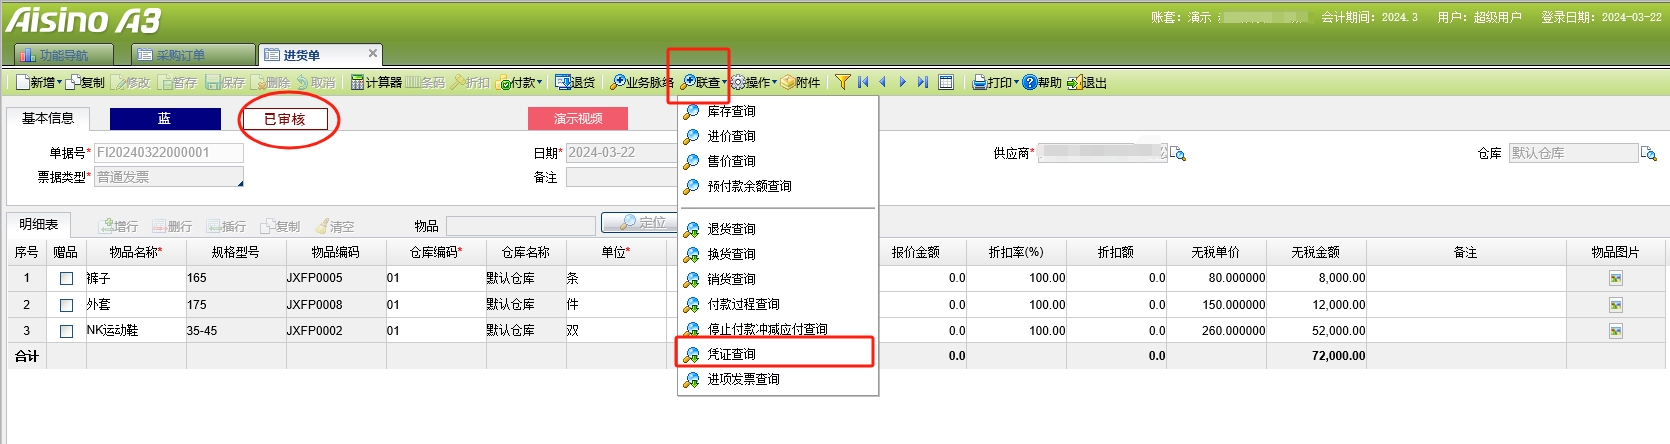Click the 帮助 help icon

click(x=1029, y=83)
